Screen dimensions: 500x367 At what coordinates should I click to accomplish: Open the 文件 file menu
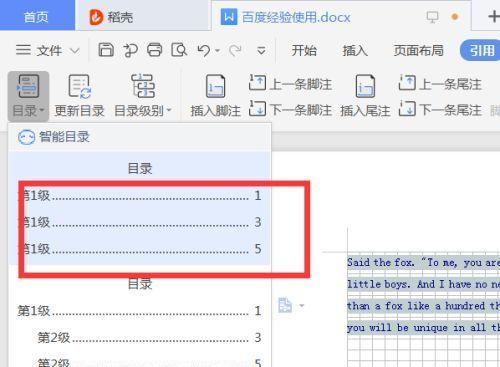coord(49,51)
